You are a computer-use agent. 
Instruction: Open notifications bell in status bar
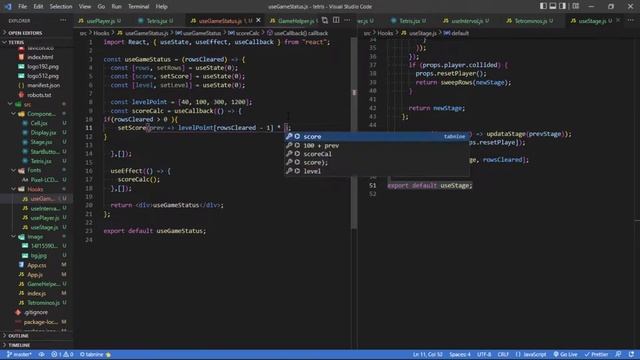click(x=631, y=354)
